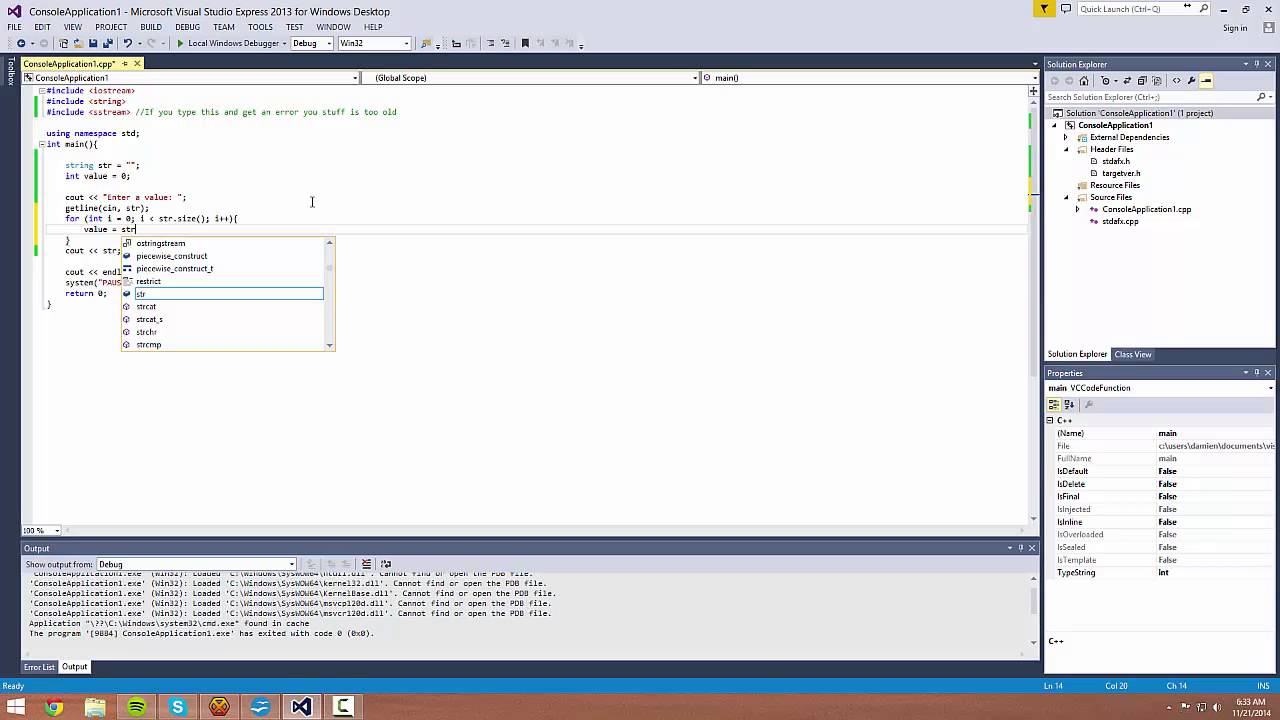The height and width of the screenshot is (720, 1280).
Task: Click the comment-out lines toolbar icon
Action: pos(490,43)
